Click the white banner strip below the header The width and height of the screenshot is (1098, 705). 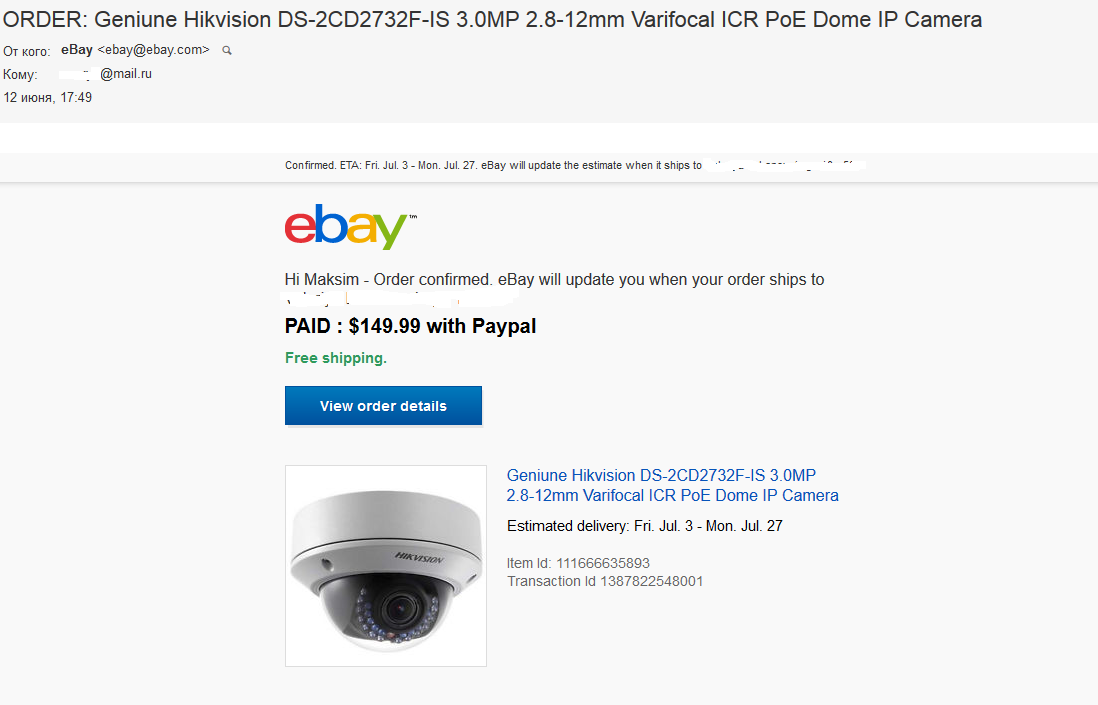(x=549, y=138)
